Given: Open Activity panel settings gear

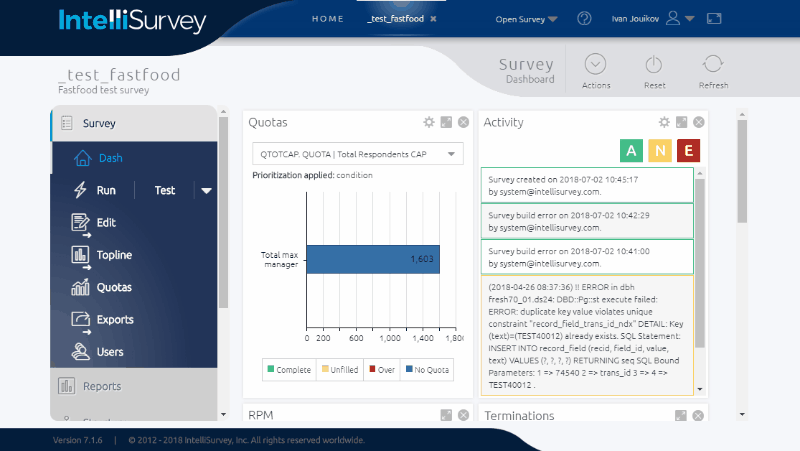Looking at the screenshot, I should click(x=664, y=122).
